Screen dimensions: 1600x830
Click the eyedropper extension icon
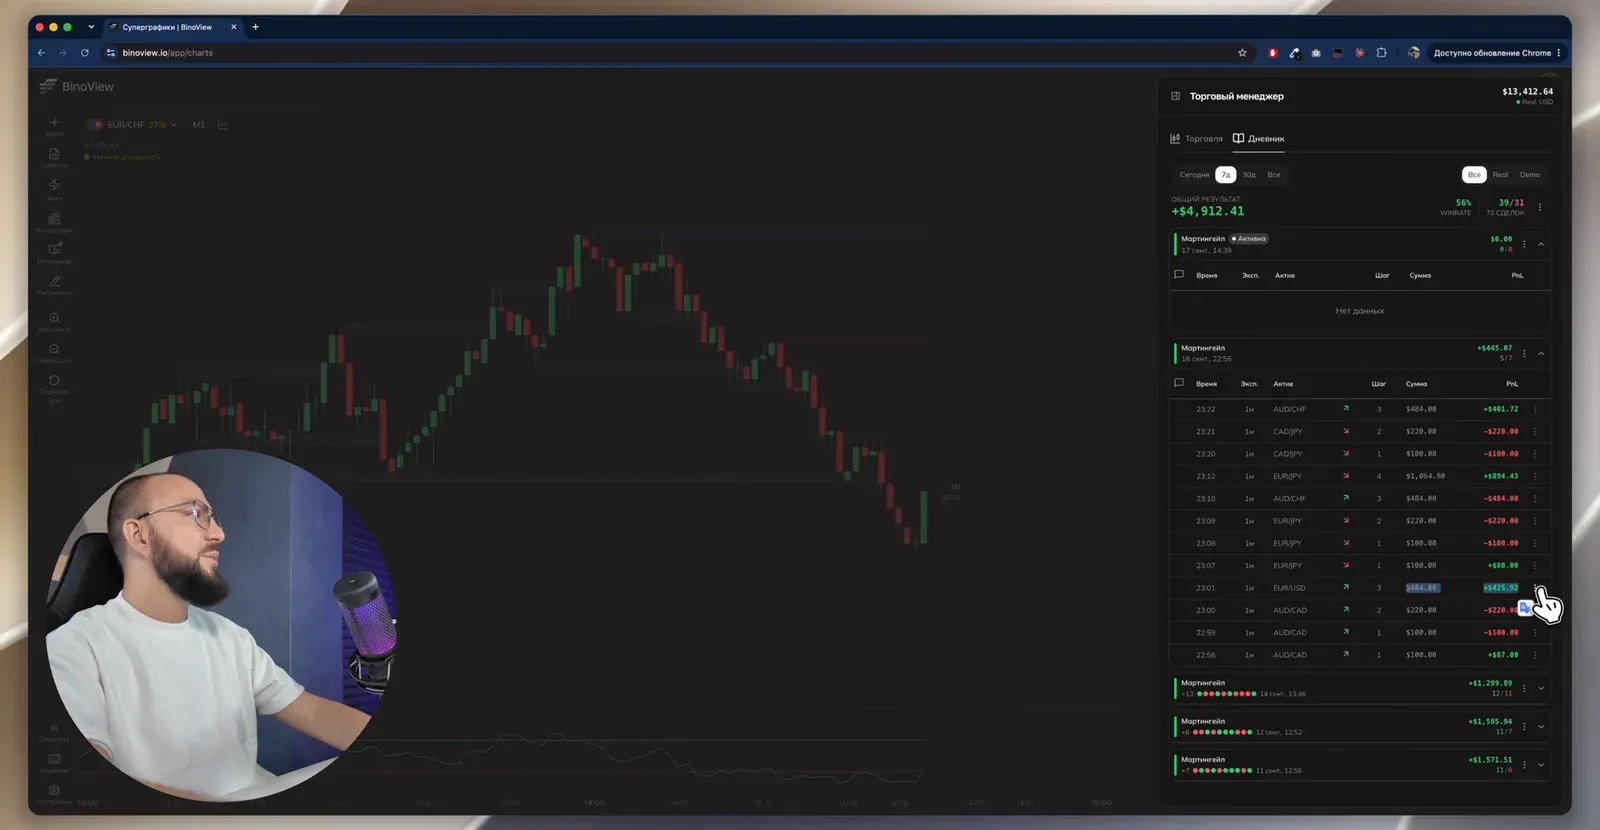tap(1294, 53)
